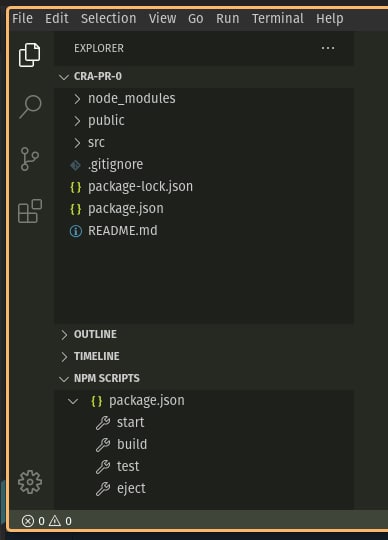The height and width of the screenshot is (540, 388).
Task: Collapse the NPM SCRIPTS section
Action: point(204,378)
